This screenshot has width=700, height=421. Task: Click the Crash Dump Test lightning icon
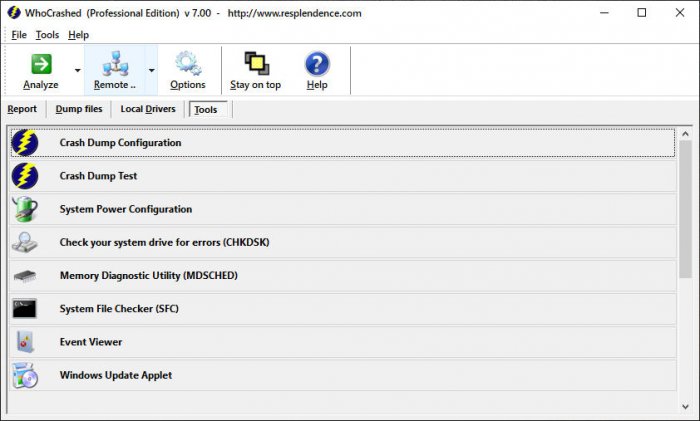[x=25, y=176]
